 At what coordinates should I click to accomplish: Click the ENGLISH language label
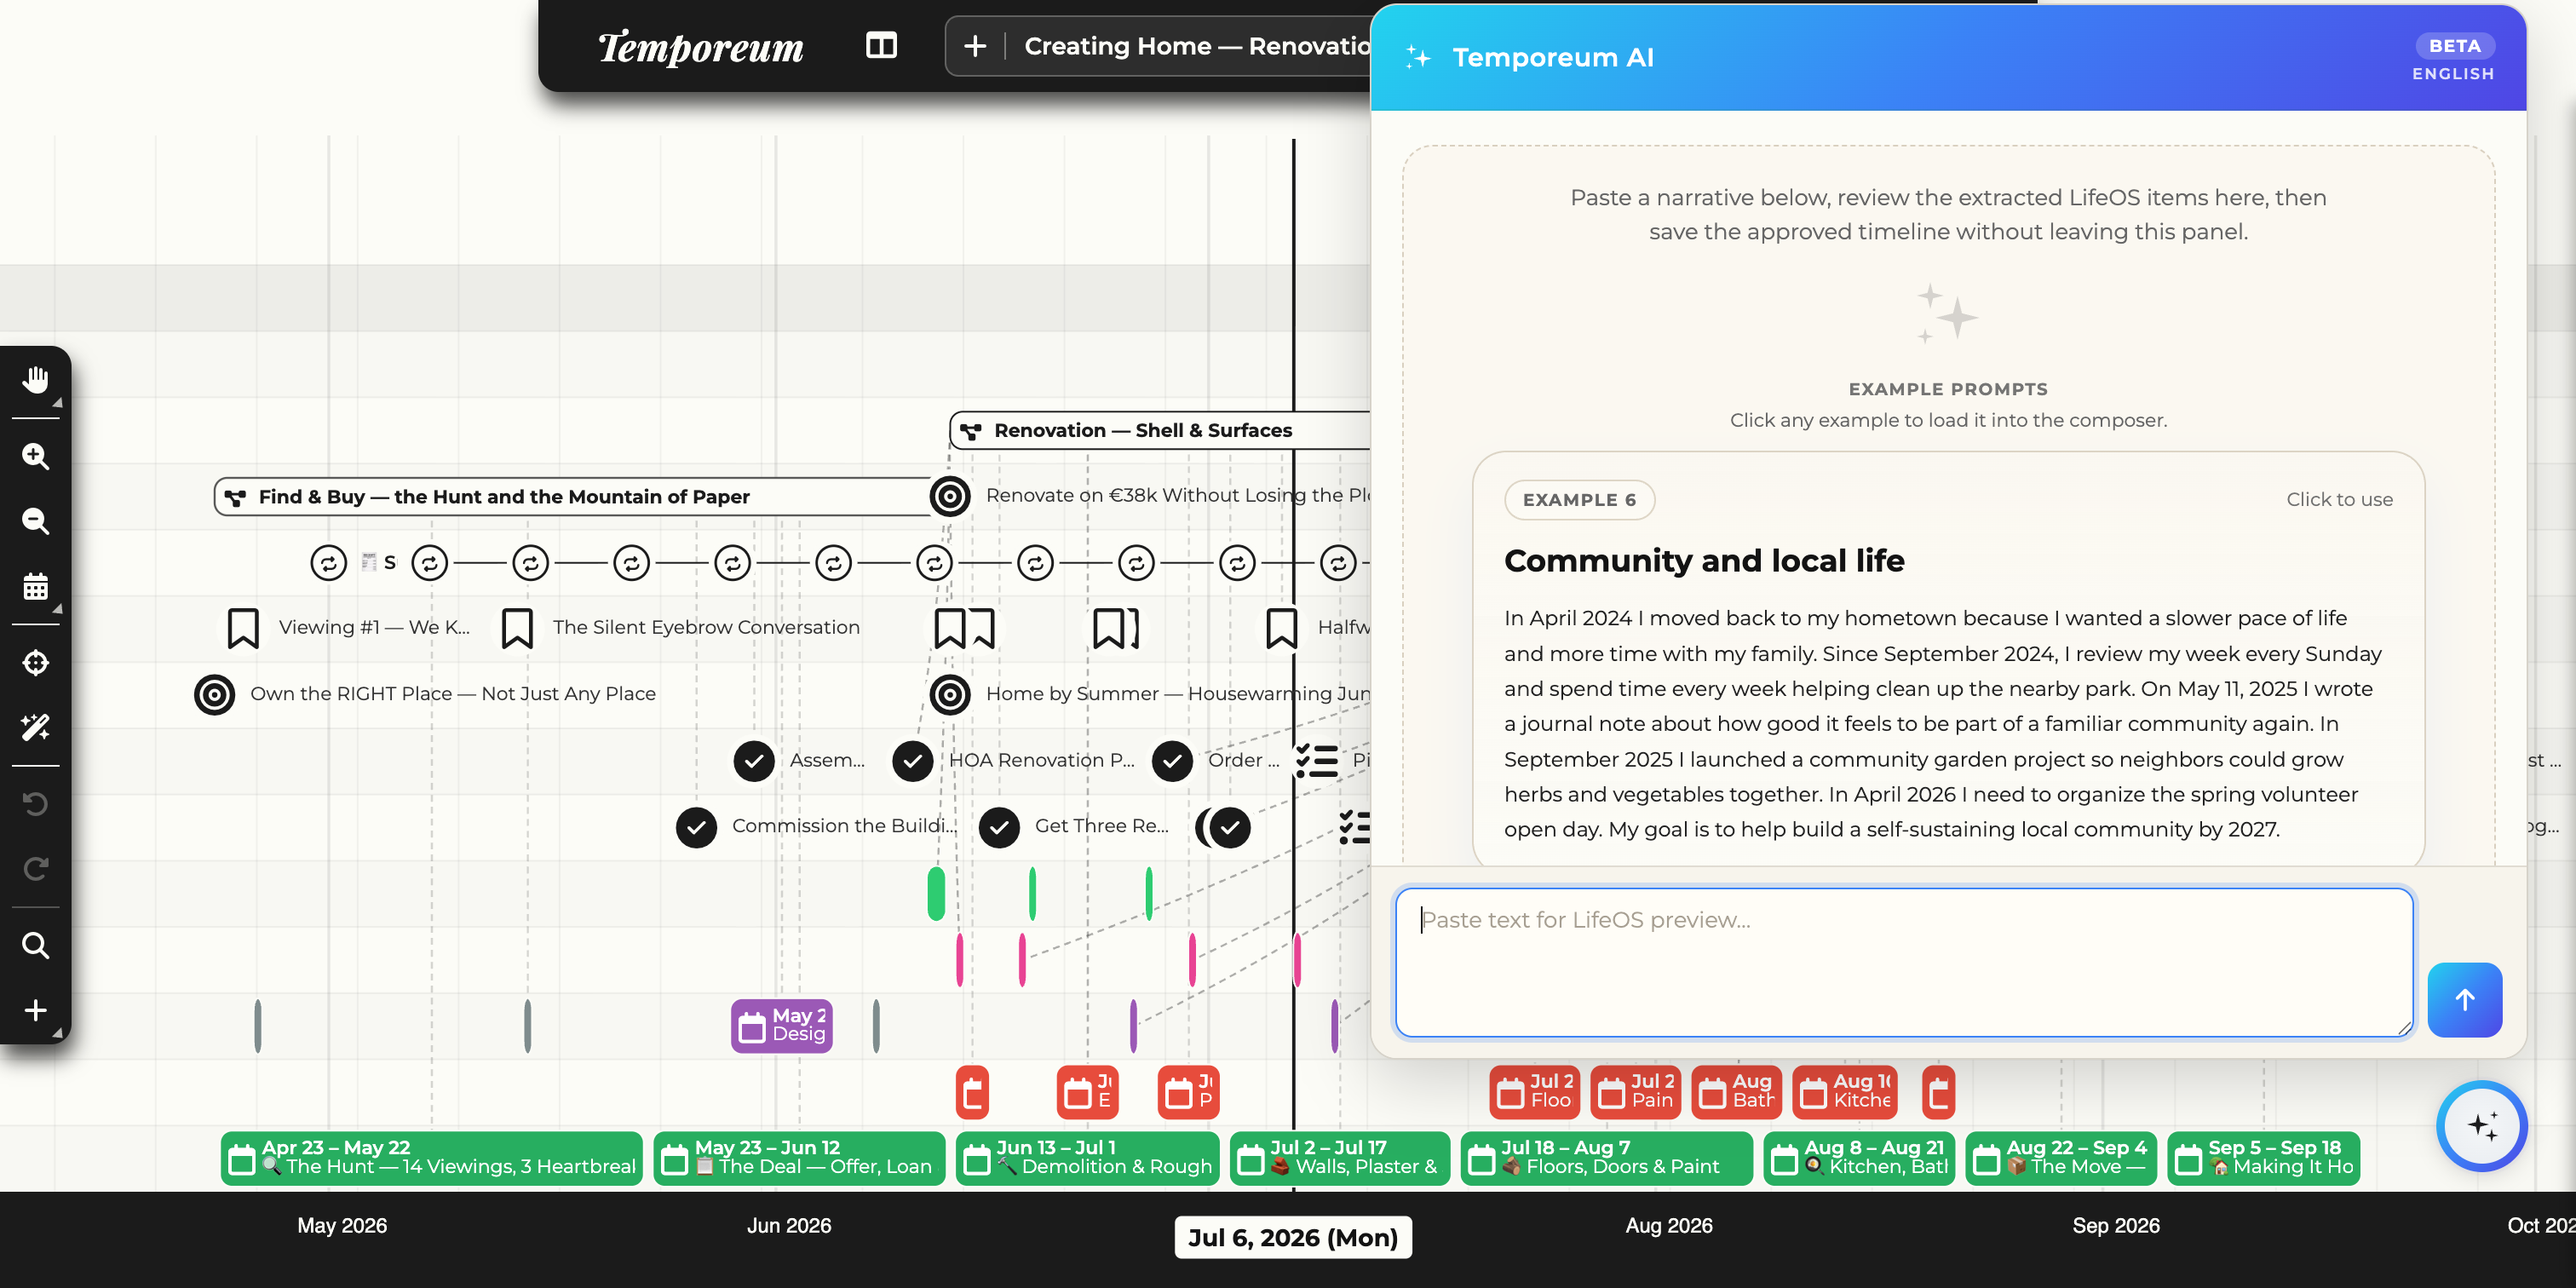[x=2453, y=74]
